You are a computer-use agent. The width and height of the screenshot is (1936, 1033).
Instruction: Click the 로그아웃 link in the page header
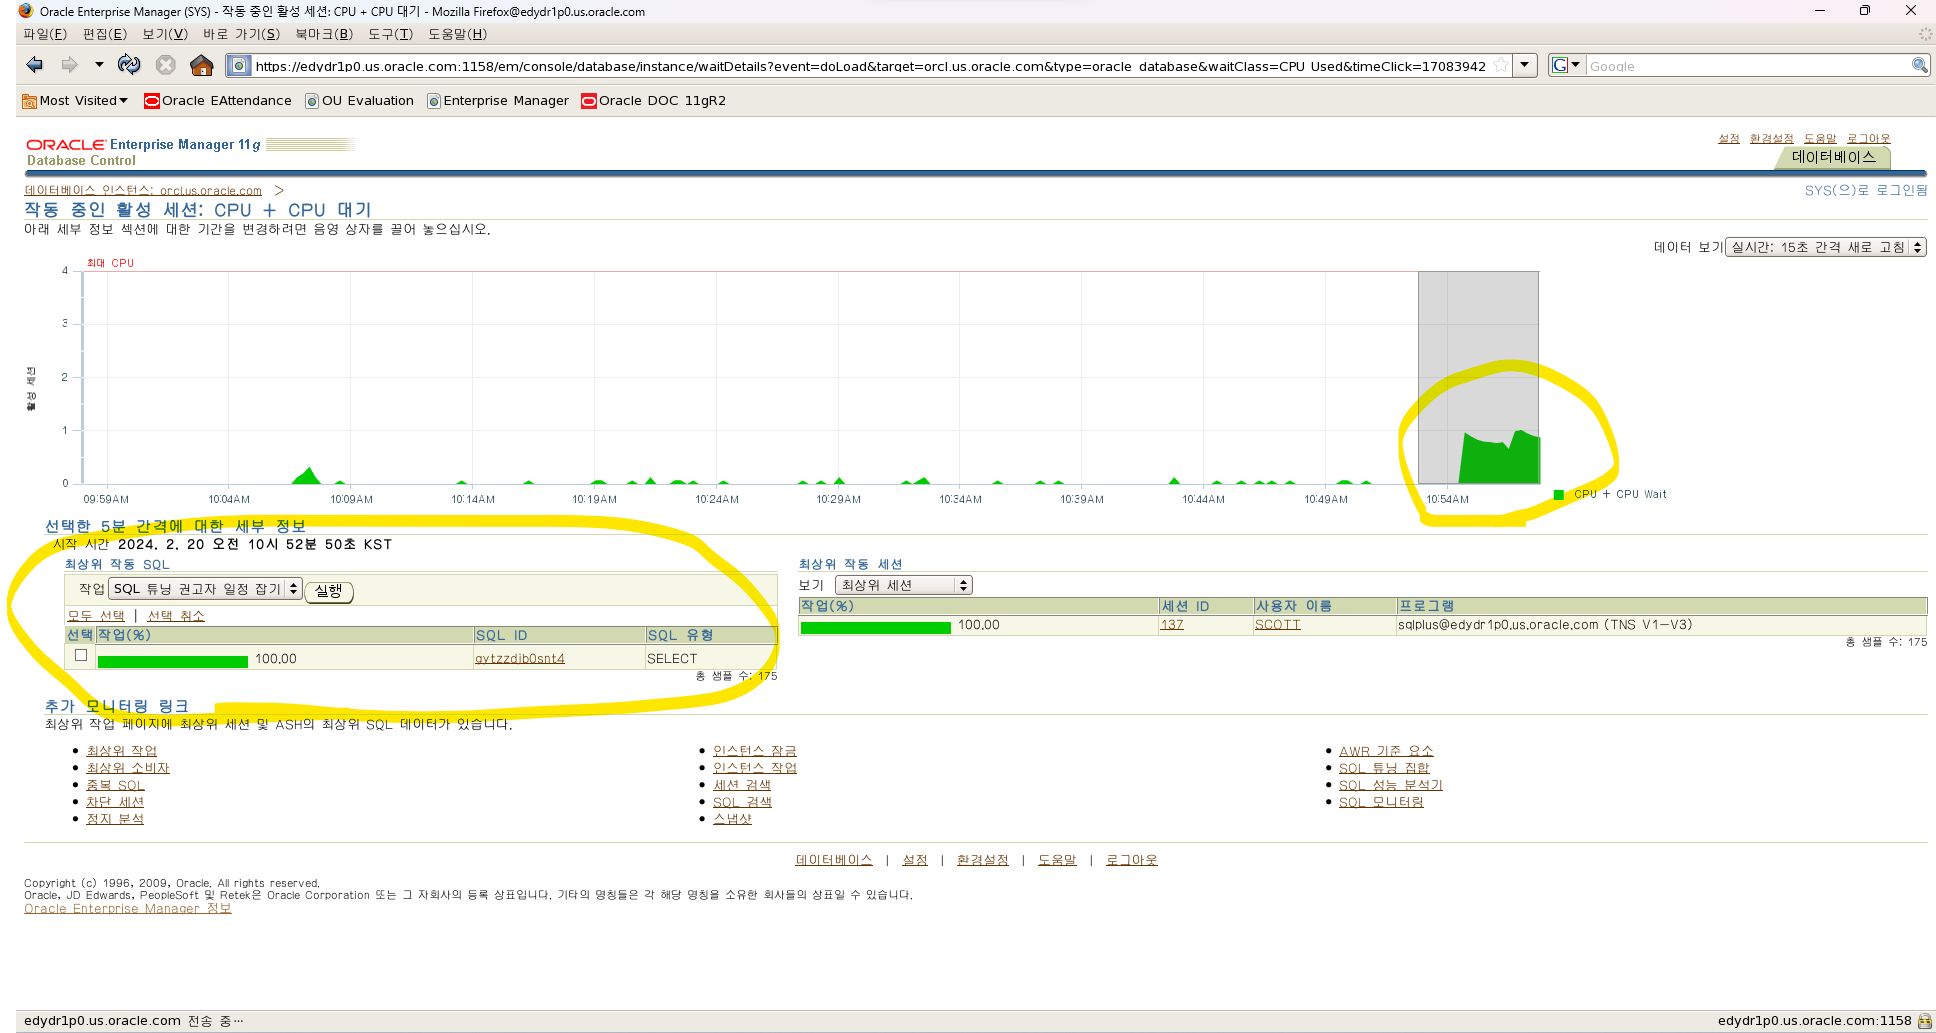click(1869, 139)
